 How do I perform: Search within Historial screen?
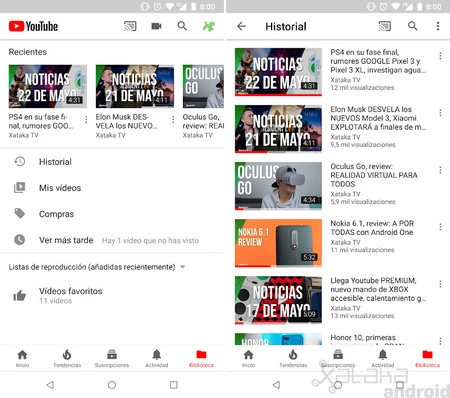413,26
